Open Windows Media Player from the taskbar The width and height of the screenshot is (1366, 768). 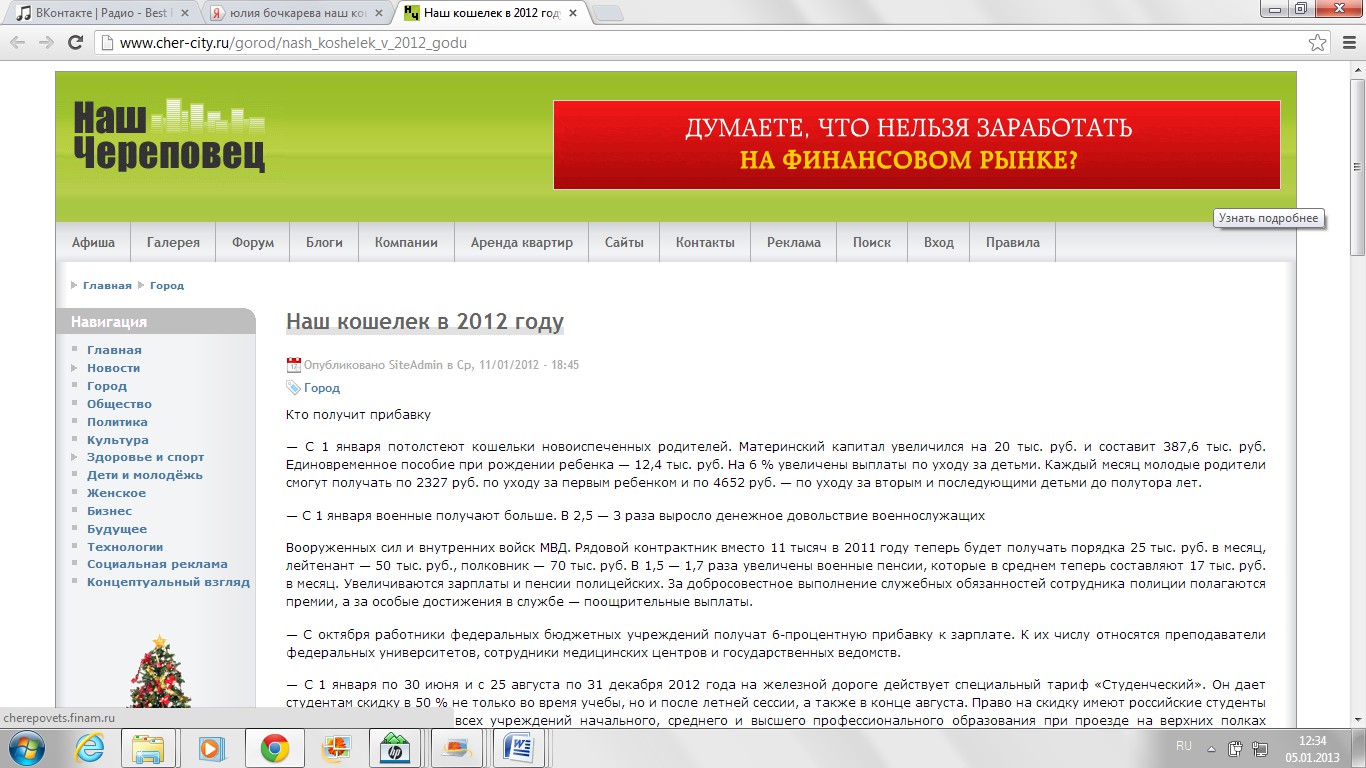(x=211, y=748)
